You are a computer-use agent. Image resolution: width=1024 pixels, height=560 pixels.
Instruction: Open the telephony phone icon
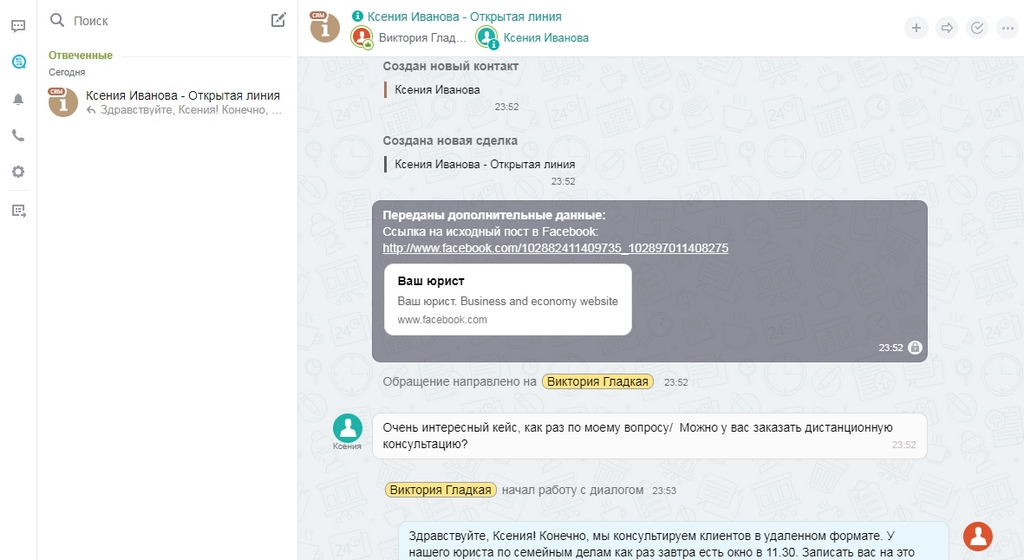pyautogui.click(x=18, y=135)
